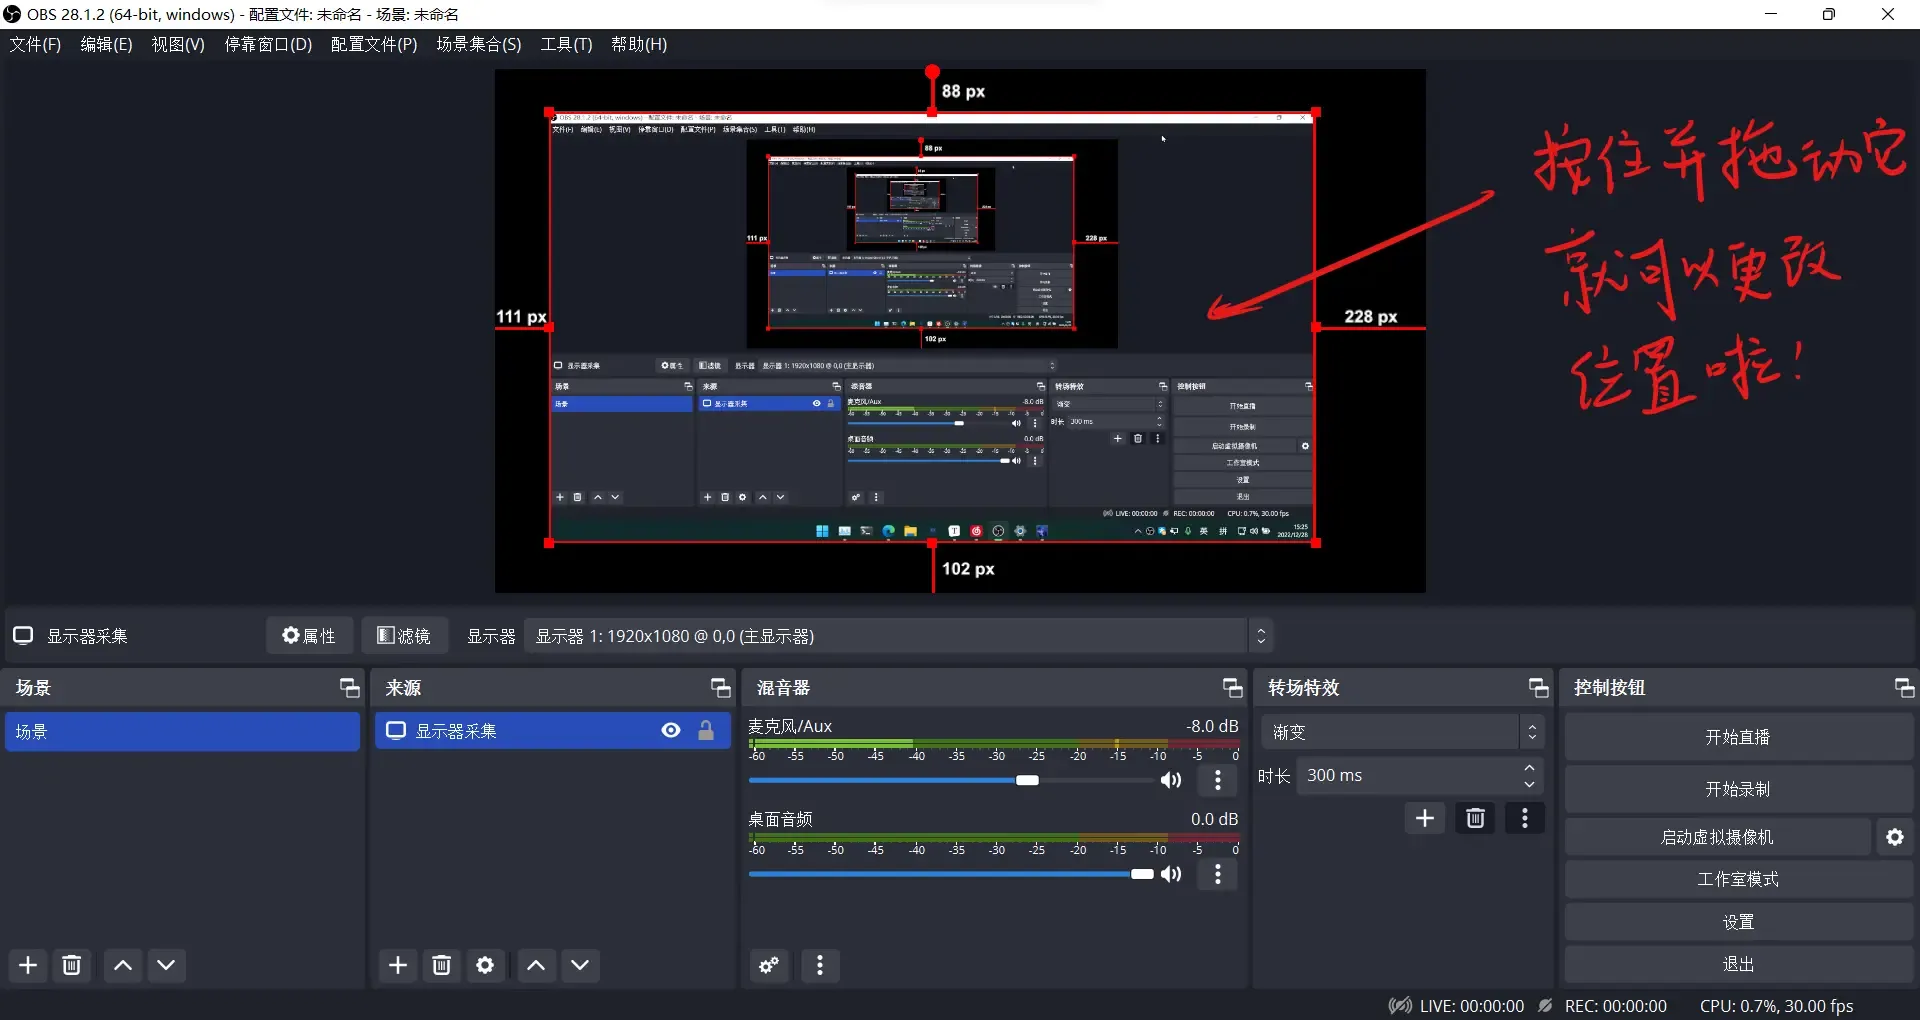The height and width of the screenshot is (1020, 1920).
Task: Mute the 麦克风/Aux audio track
Action: click(x=1171, y=780)
